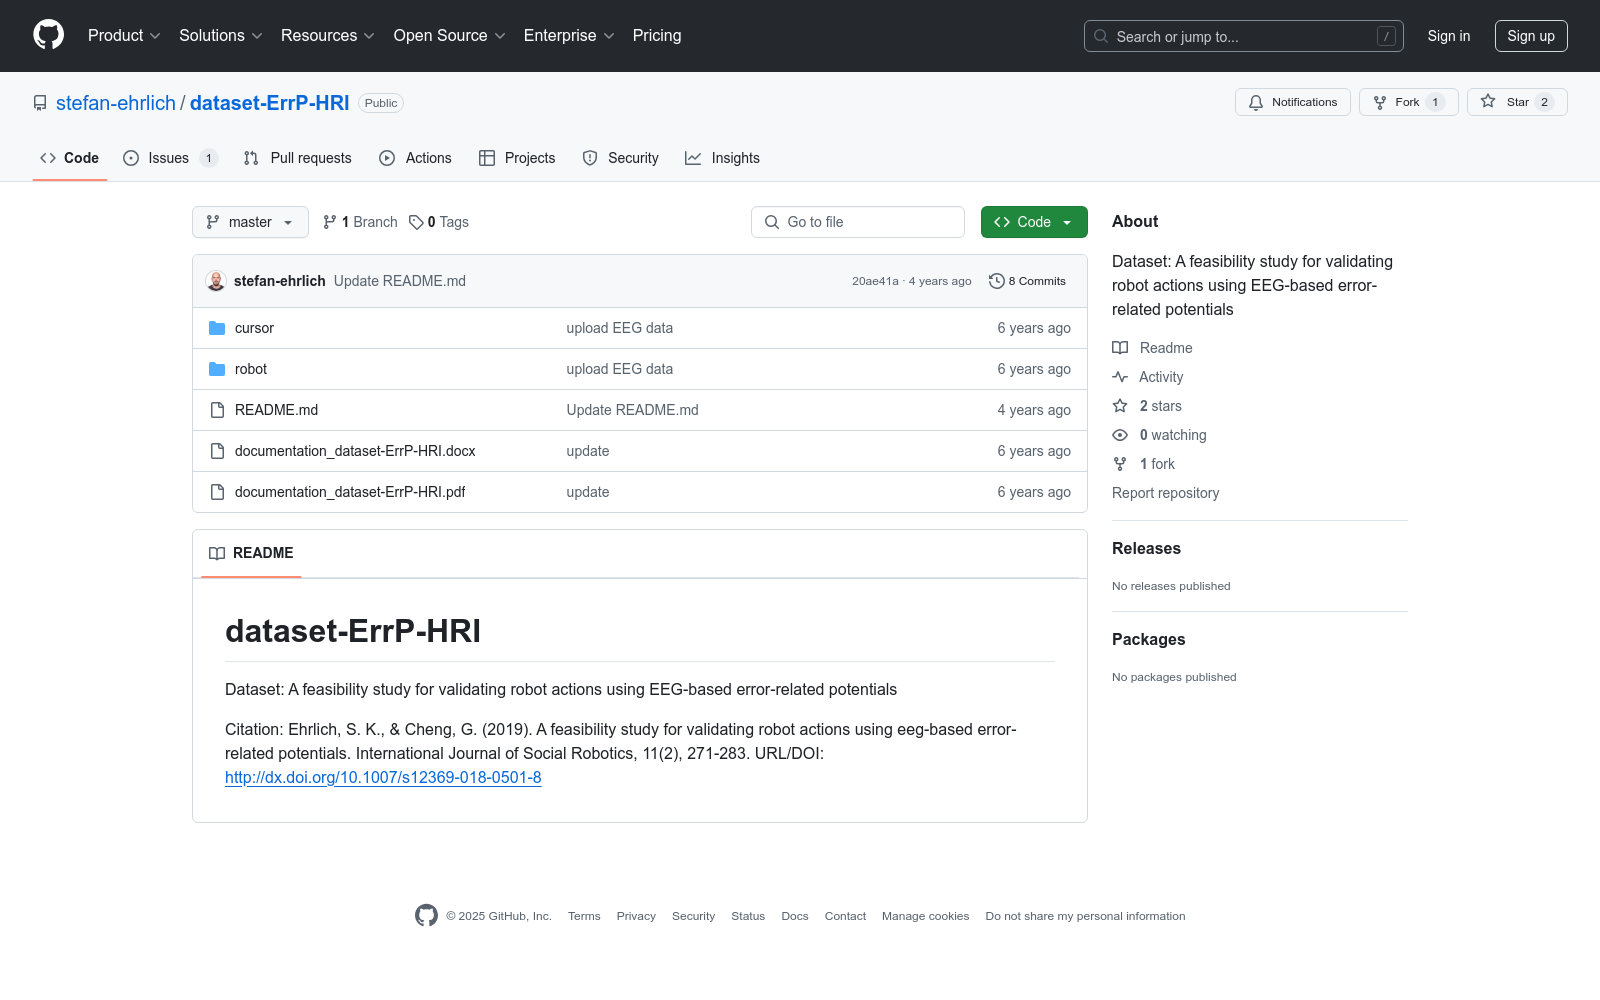
Task: Click the footer Privacy link
Action: click(x=636, y=916)
